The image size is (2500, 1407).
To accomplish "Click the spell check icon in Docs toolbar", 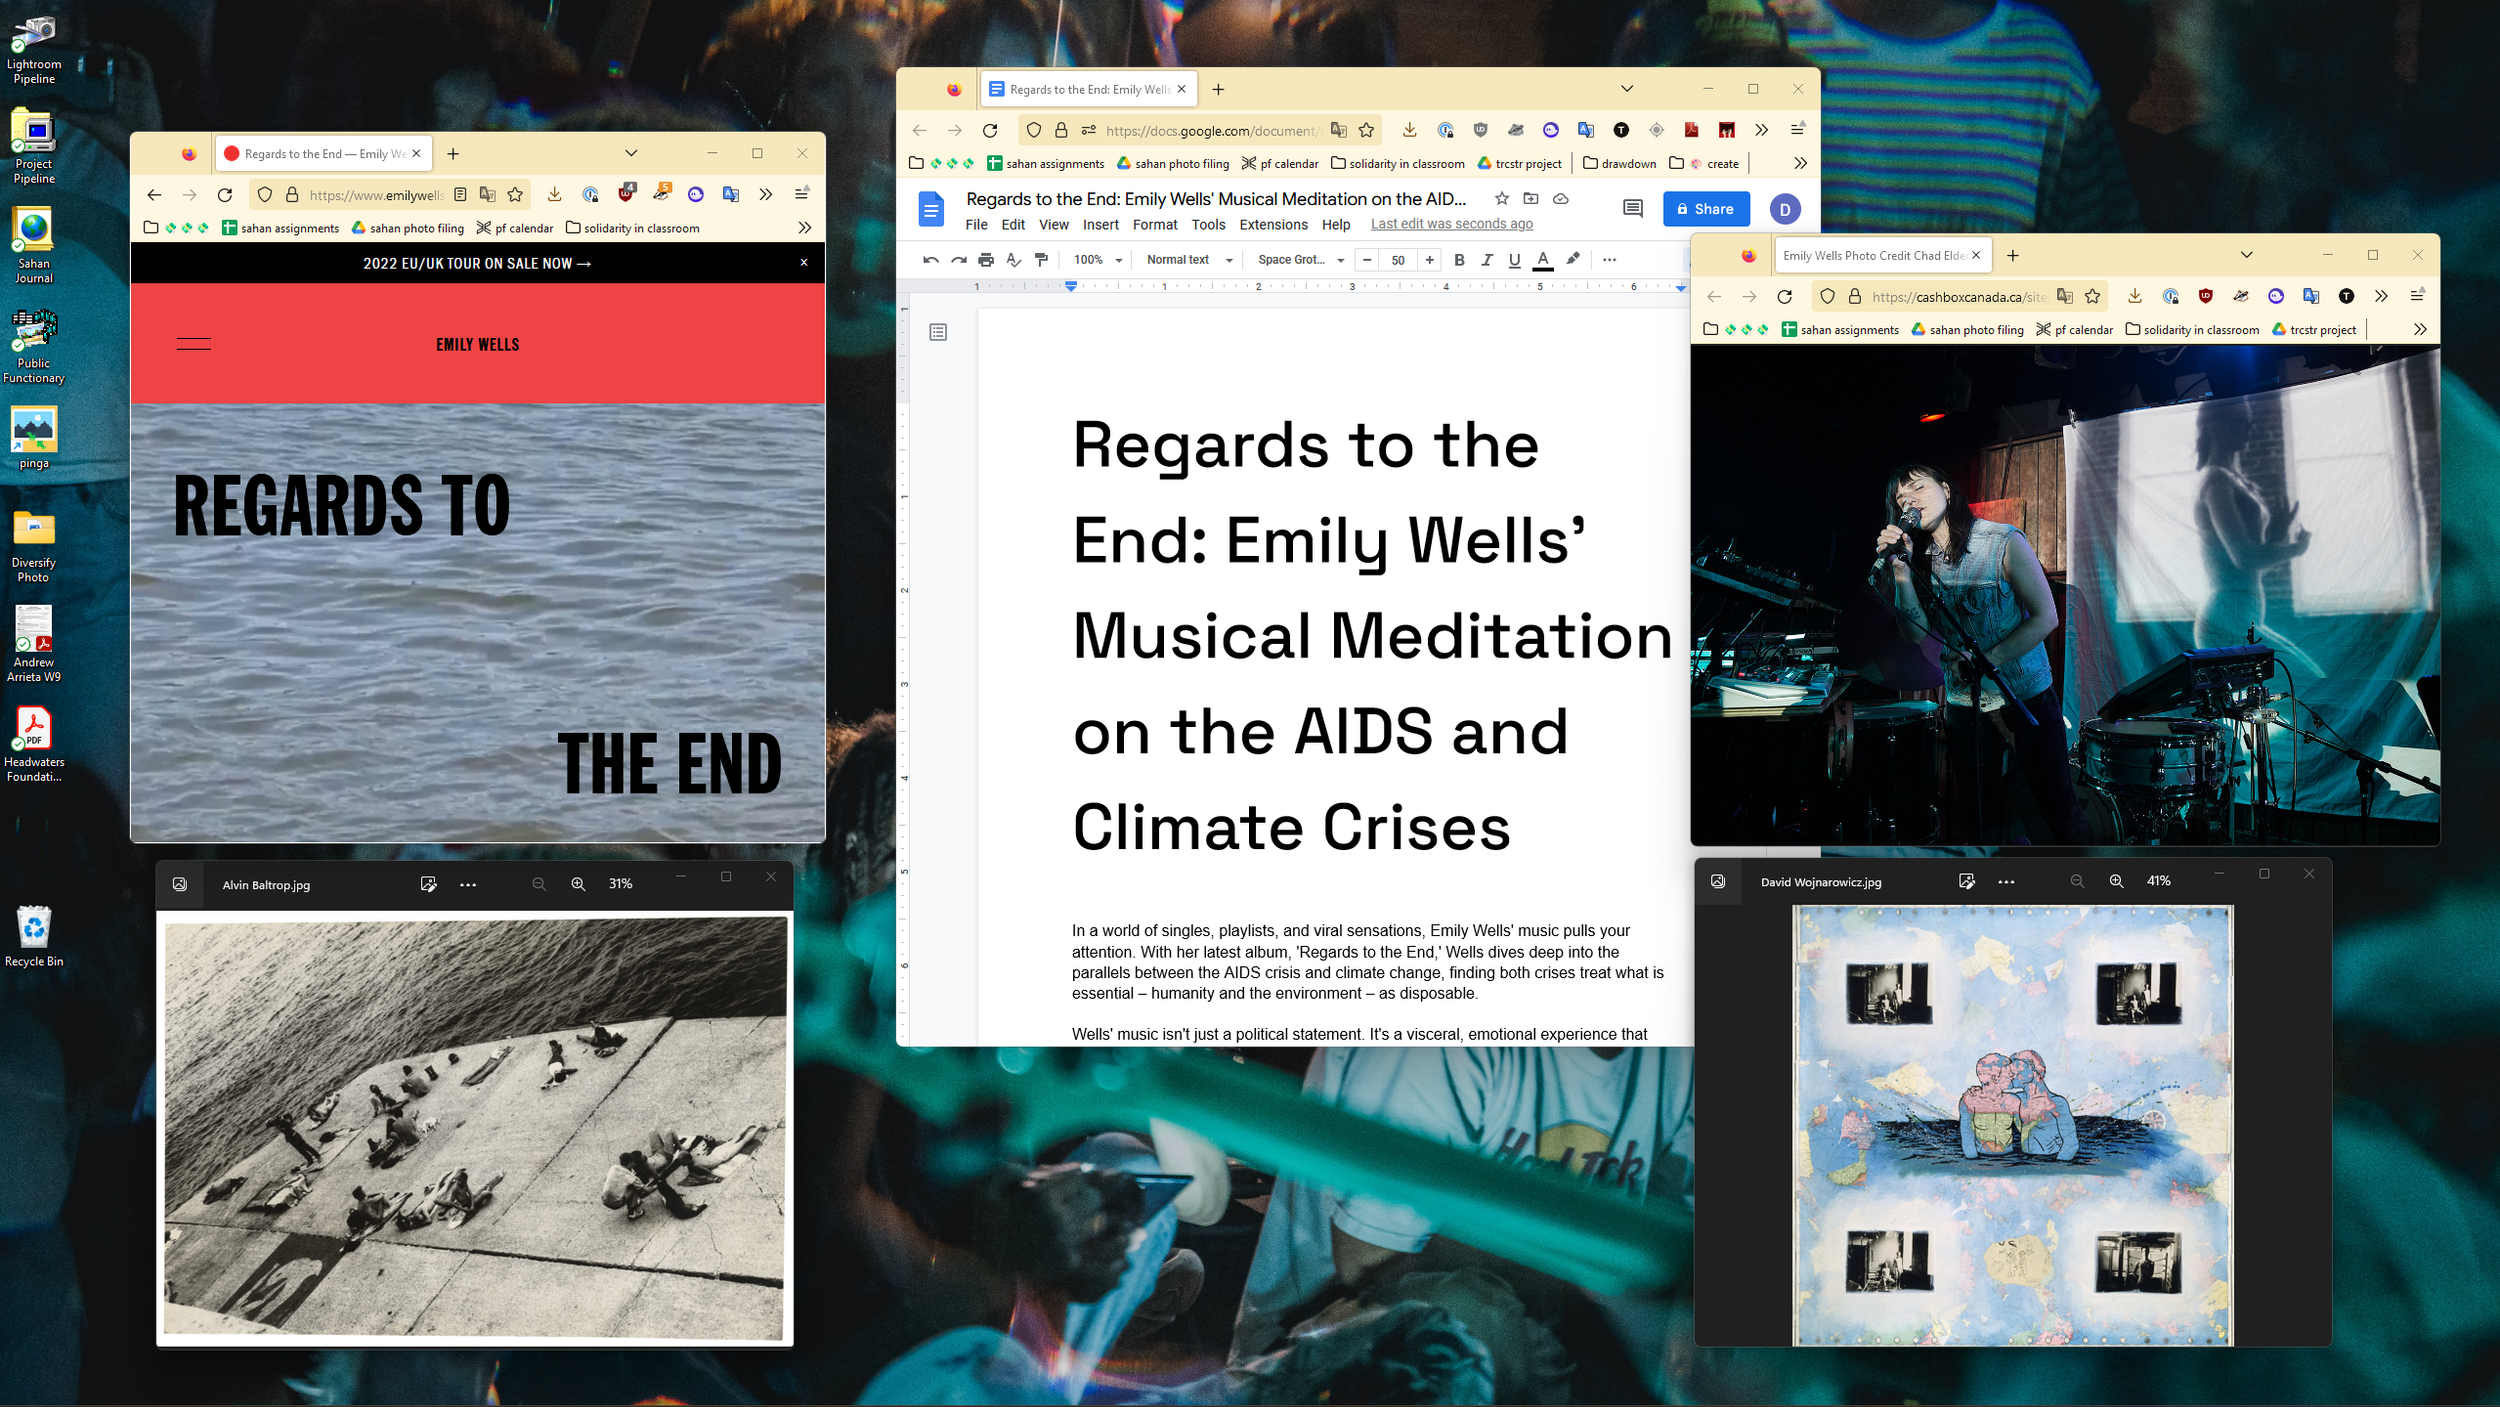I will point(1013,260).
